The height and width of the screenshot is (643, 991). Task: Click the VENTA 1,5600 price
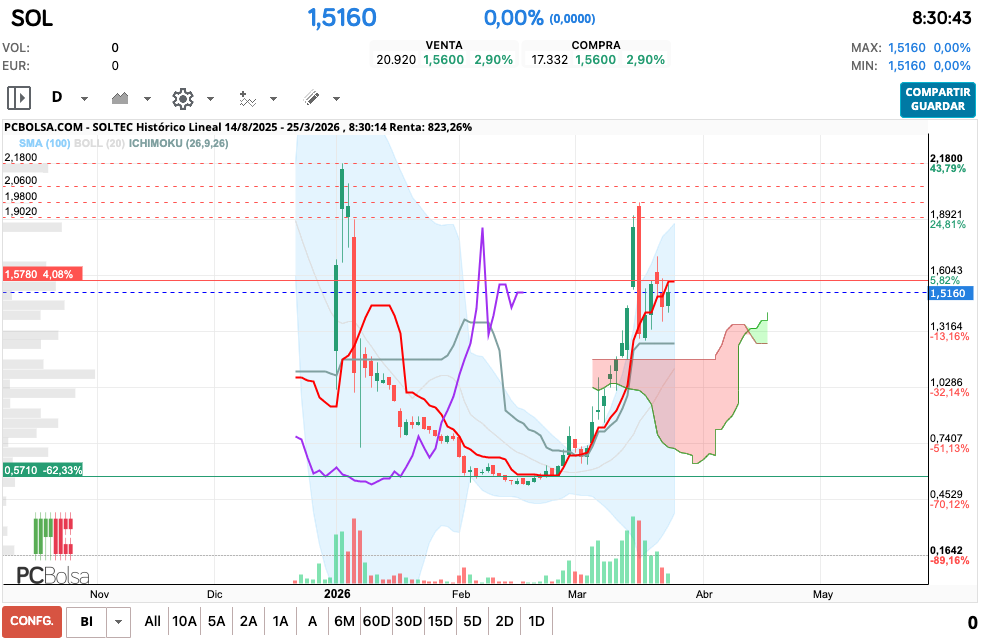444,60
